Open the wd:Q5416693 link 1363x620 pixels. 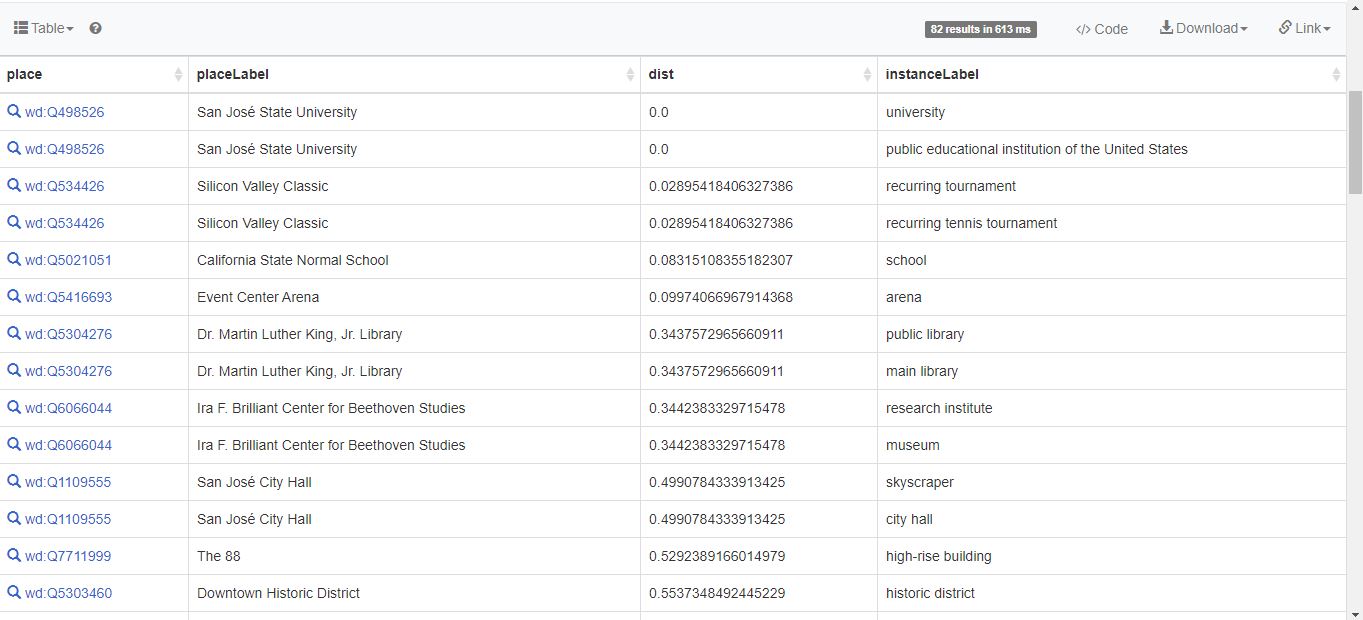click(x=69, y=297)
